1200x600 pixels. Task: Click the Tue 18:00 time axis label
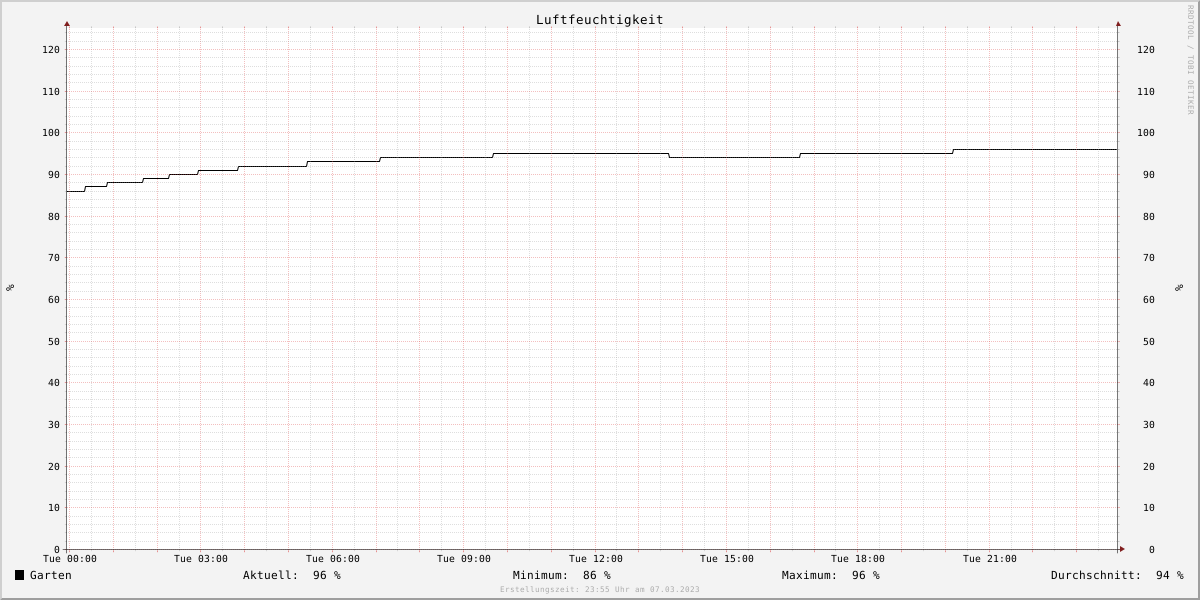point(858,559)
